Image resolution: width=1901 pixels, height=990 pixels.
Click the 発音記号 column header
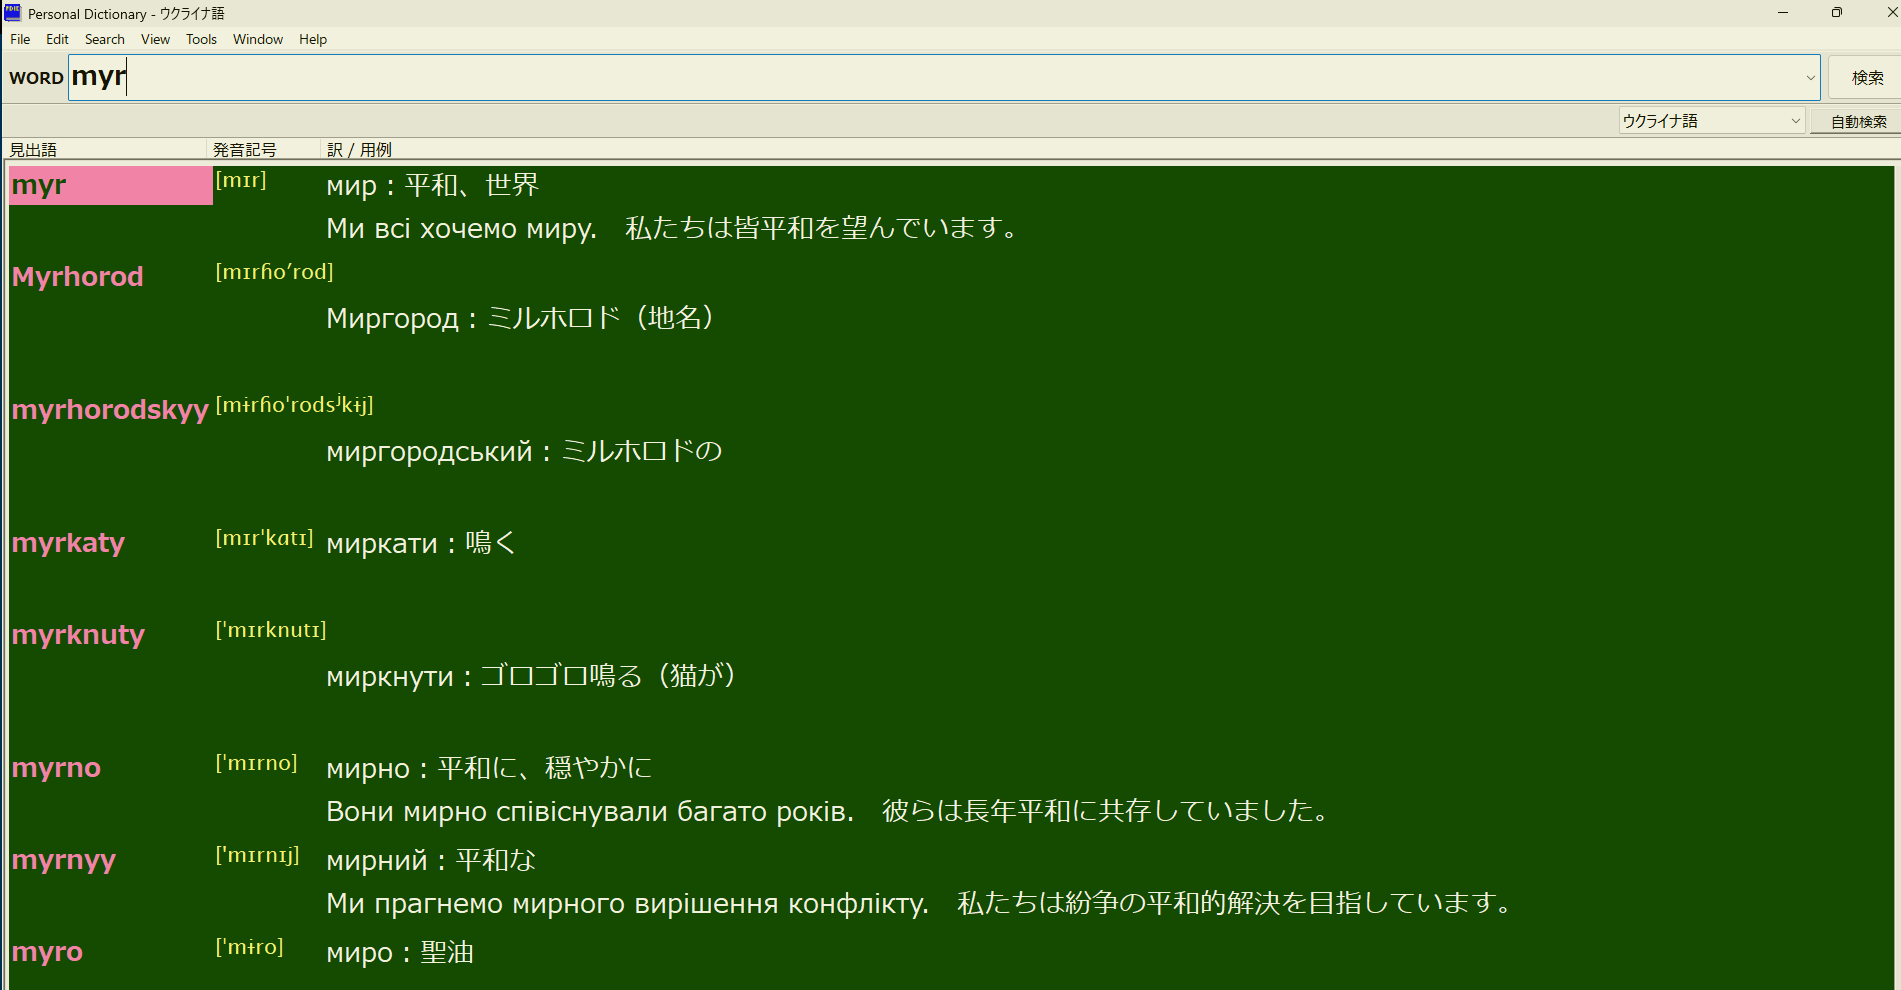264,149
